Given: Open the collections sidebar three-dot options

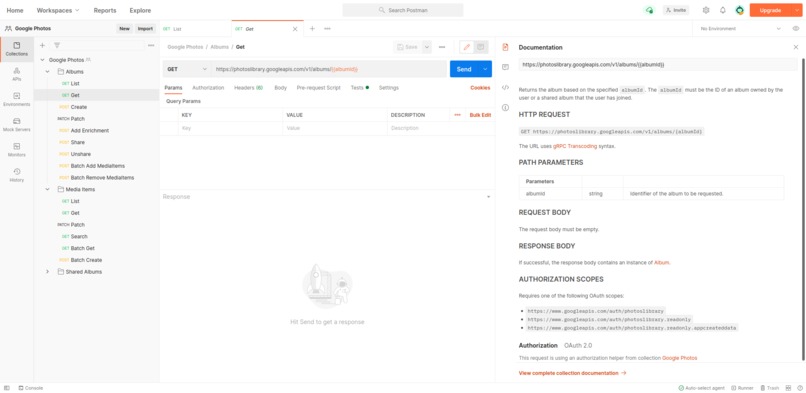Looking at the screenshot, I should click(x=151, y=45).
